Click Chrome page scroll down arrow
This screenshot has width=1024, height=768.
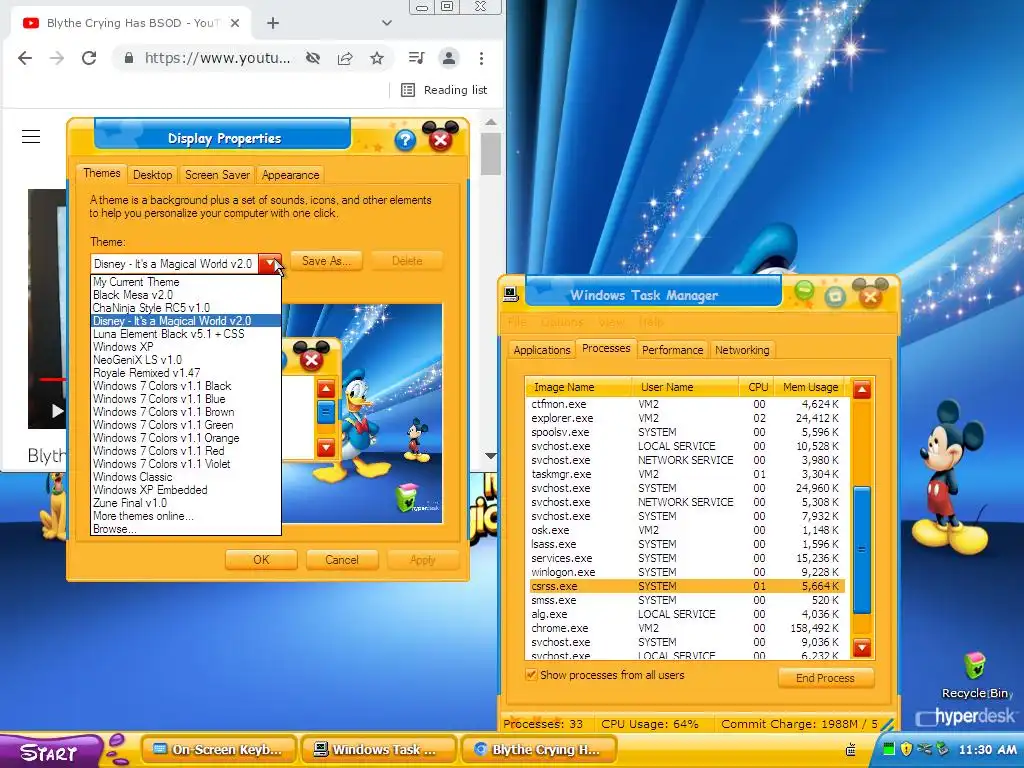pyautogui.click(x=491, y=456)
